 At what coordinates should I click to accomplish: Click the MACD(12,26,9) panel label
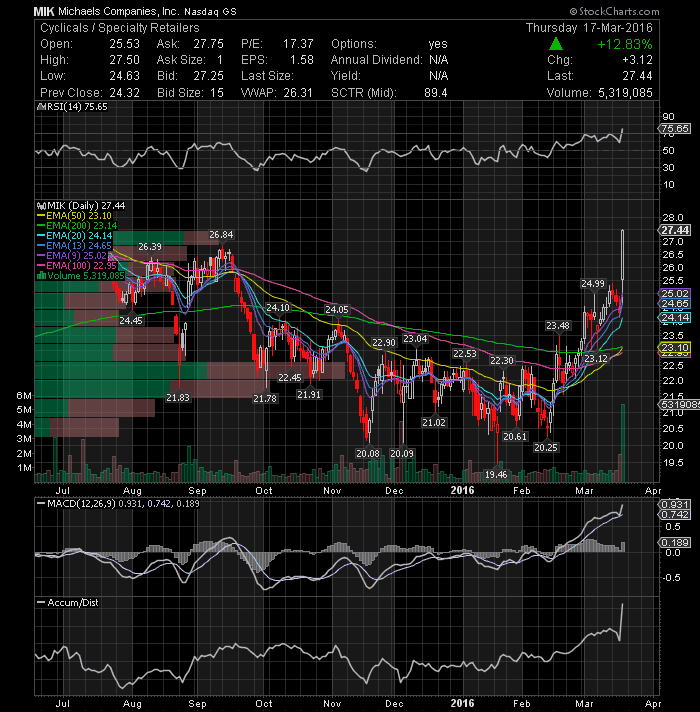pyautogui.click(x=76, y=504)
